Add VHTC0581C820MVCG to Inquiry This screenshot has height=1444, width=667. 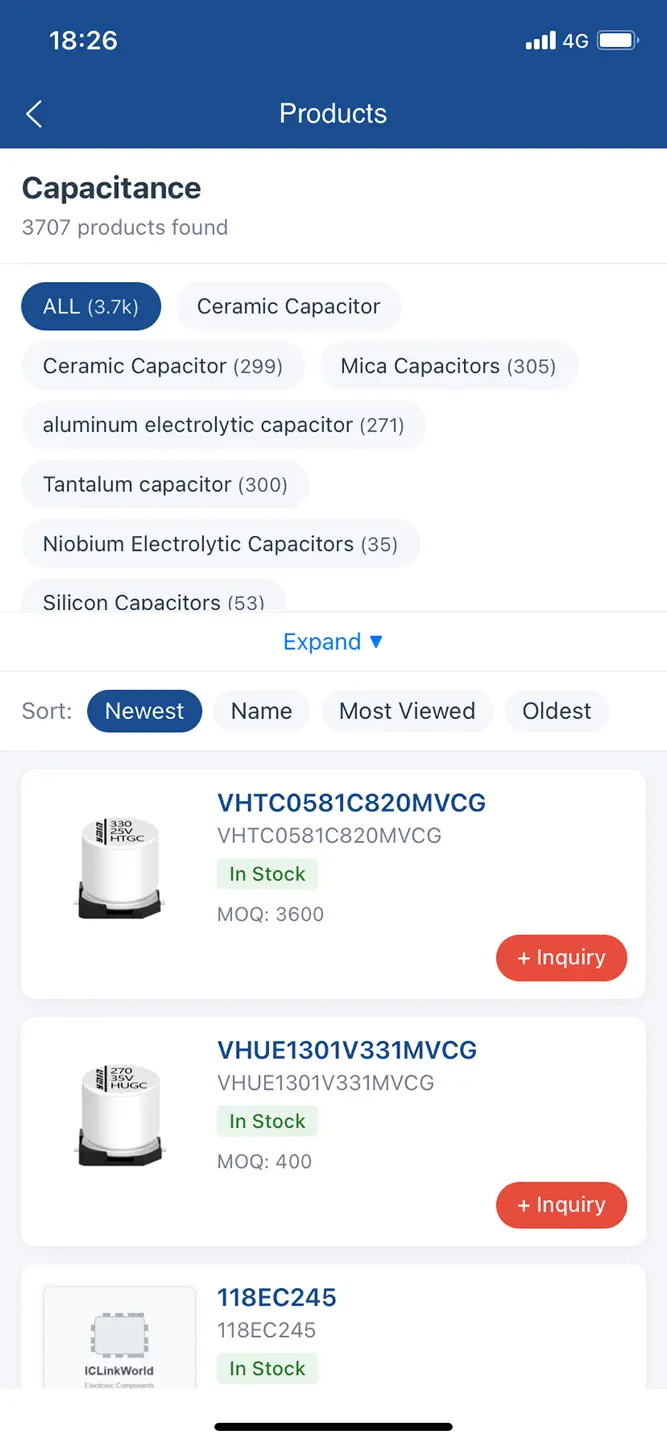pos(561,958)
